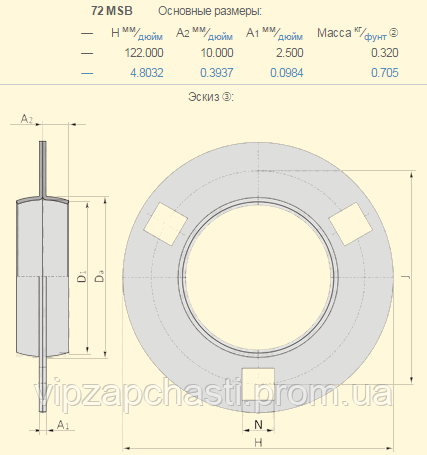427x455 pixels.
Task: Click the 4.8032 inch value
Action: tap(147, 73)
